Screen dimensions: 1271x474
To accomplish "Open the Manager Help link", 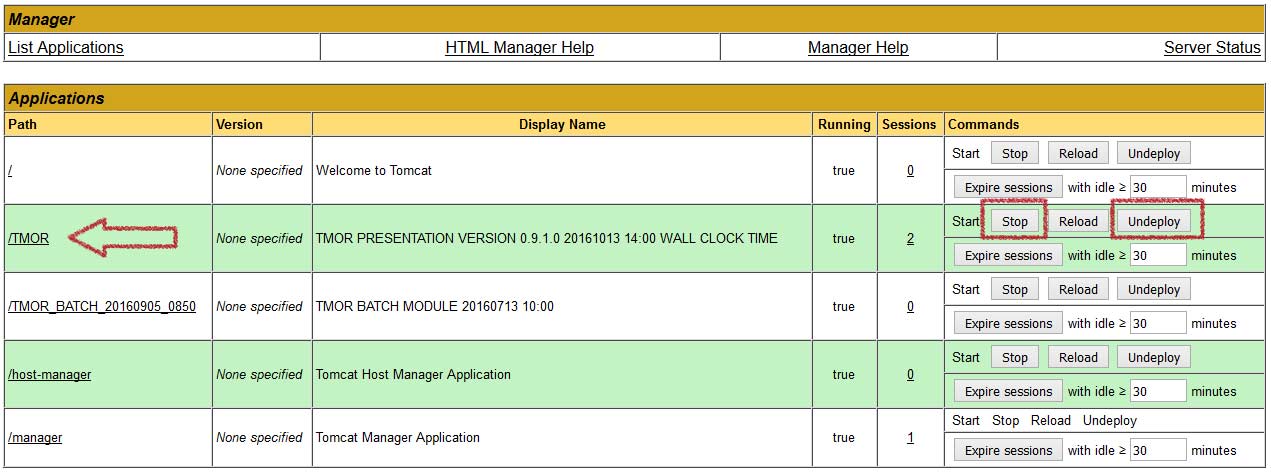I will (858, 48).
